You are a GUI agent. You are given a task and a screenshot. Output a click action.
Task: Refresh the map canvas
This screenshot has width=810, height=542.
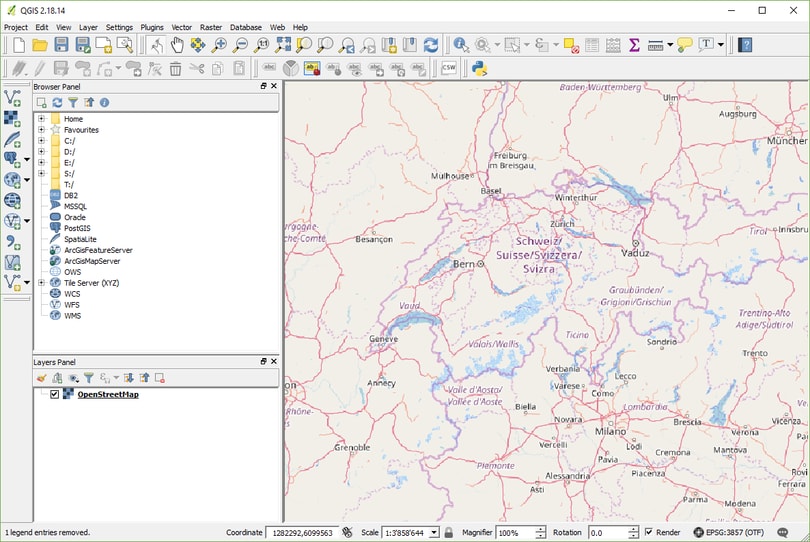pyautogui.click(x=431, y=45)
